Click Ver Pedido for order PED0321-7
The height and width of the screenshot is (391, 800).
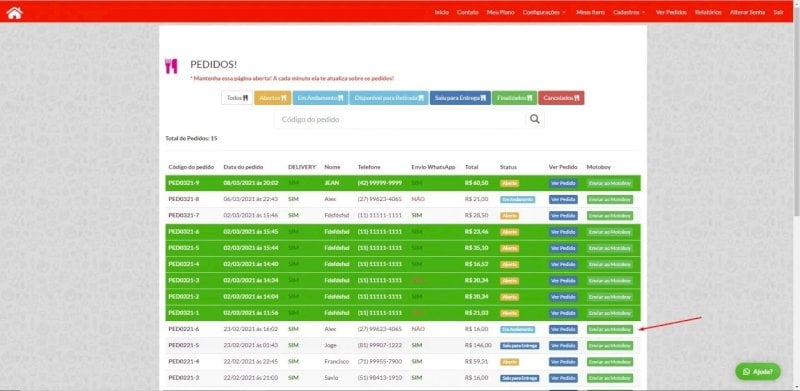click(x=563, y=216)
